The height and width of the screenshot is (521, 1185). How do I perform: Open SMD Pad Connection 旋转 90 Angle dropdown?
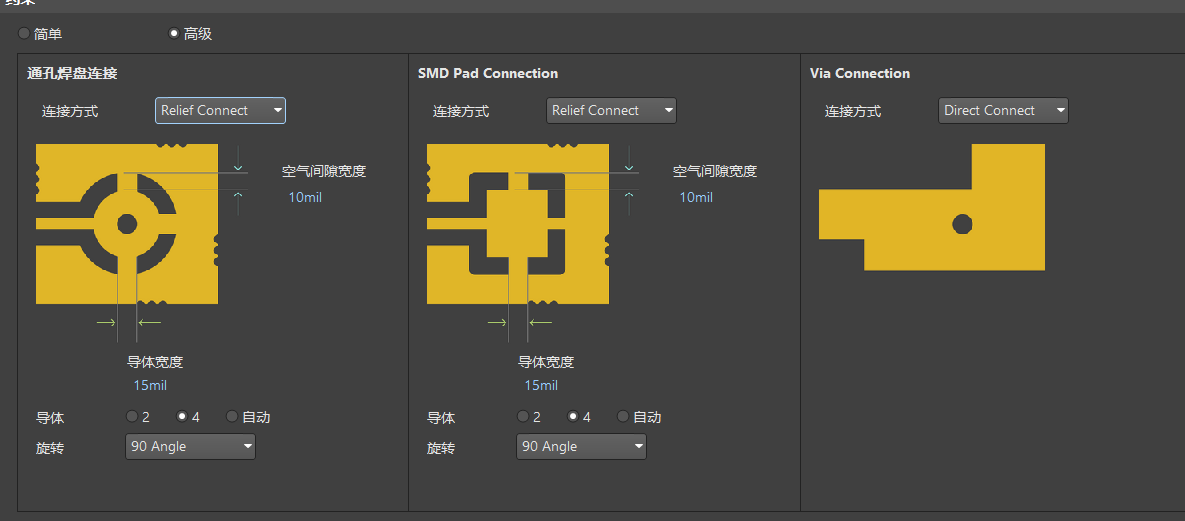point(581,446)
